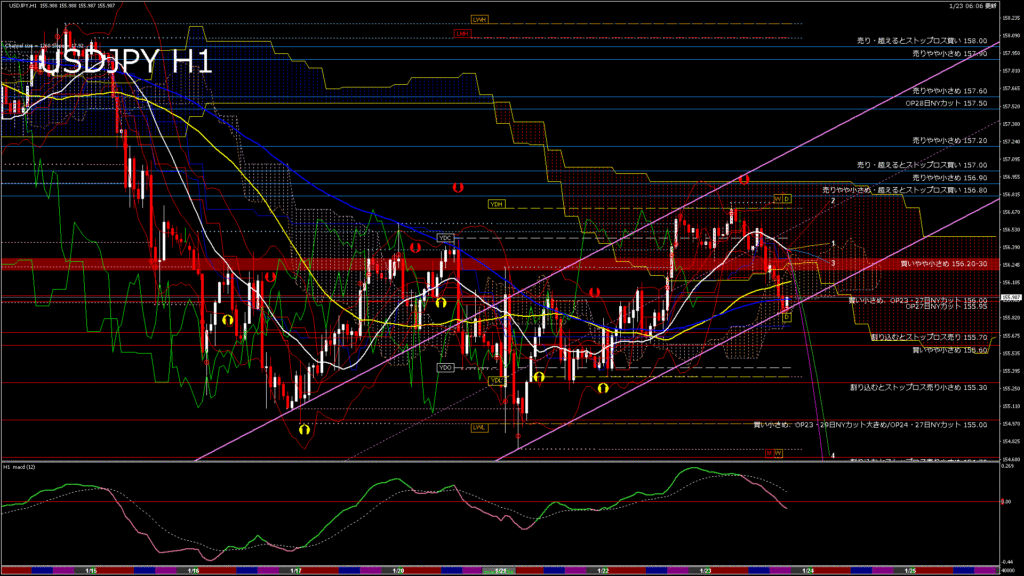Click the current price tag on the price axis
The width and height of the screenshot is (1024, 576).
(x=1010, y=298)
